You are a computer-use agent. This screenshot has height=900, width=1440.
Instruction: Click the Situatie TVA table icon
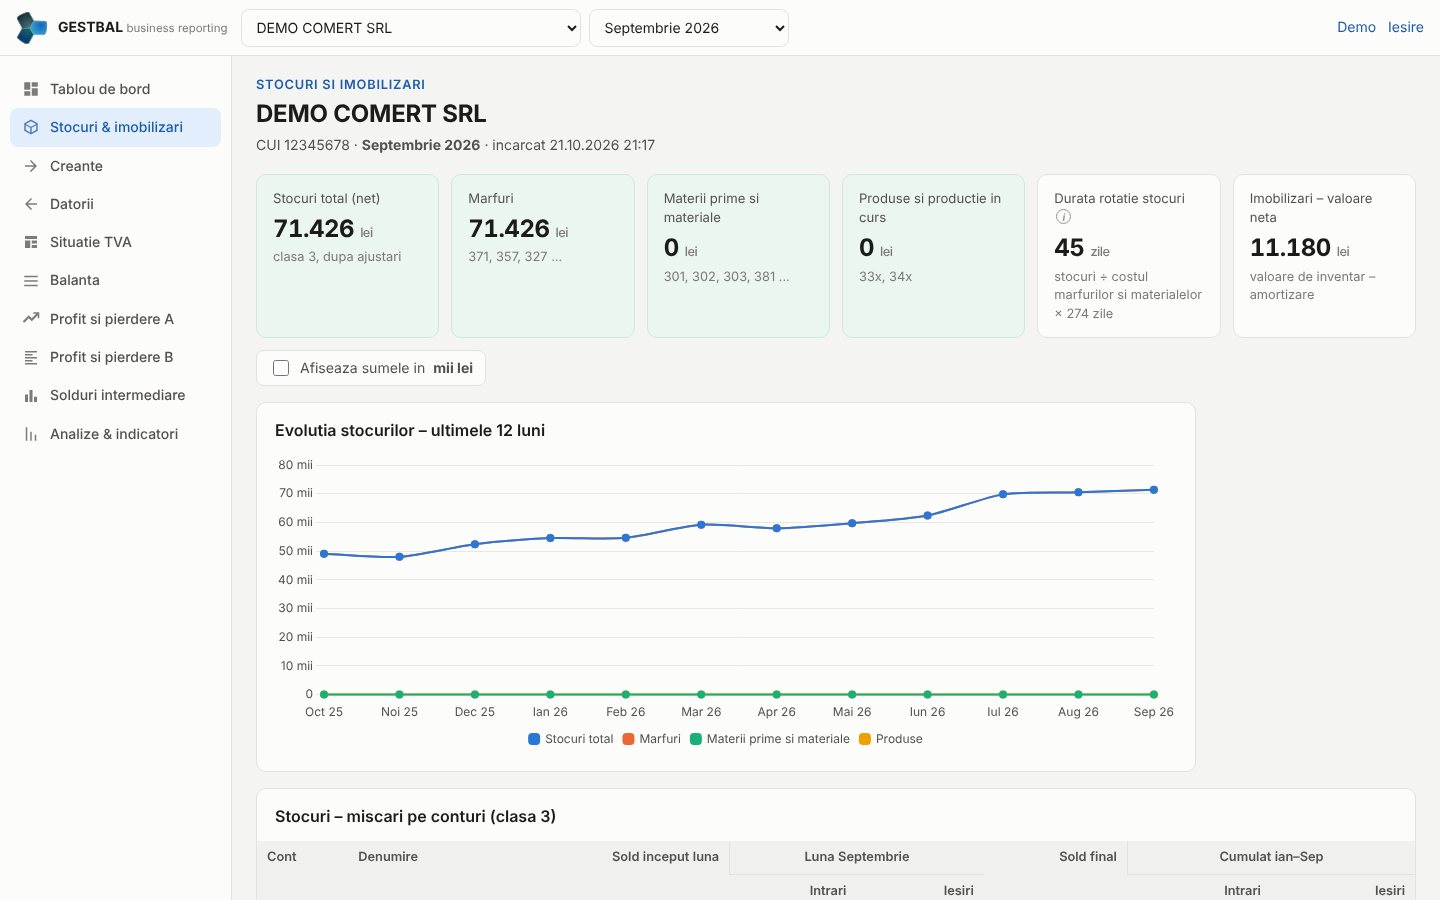tap(31, 242)
